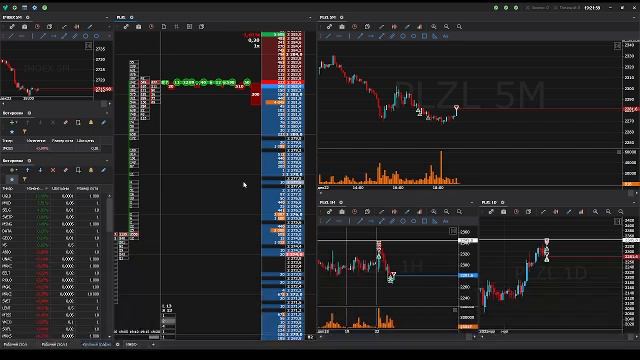Switch to second workspace tab at bottom
This screenshot has width=640, height=360.
[54, 344]
